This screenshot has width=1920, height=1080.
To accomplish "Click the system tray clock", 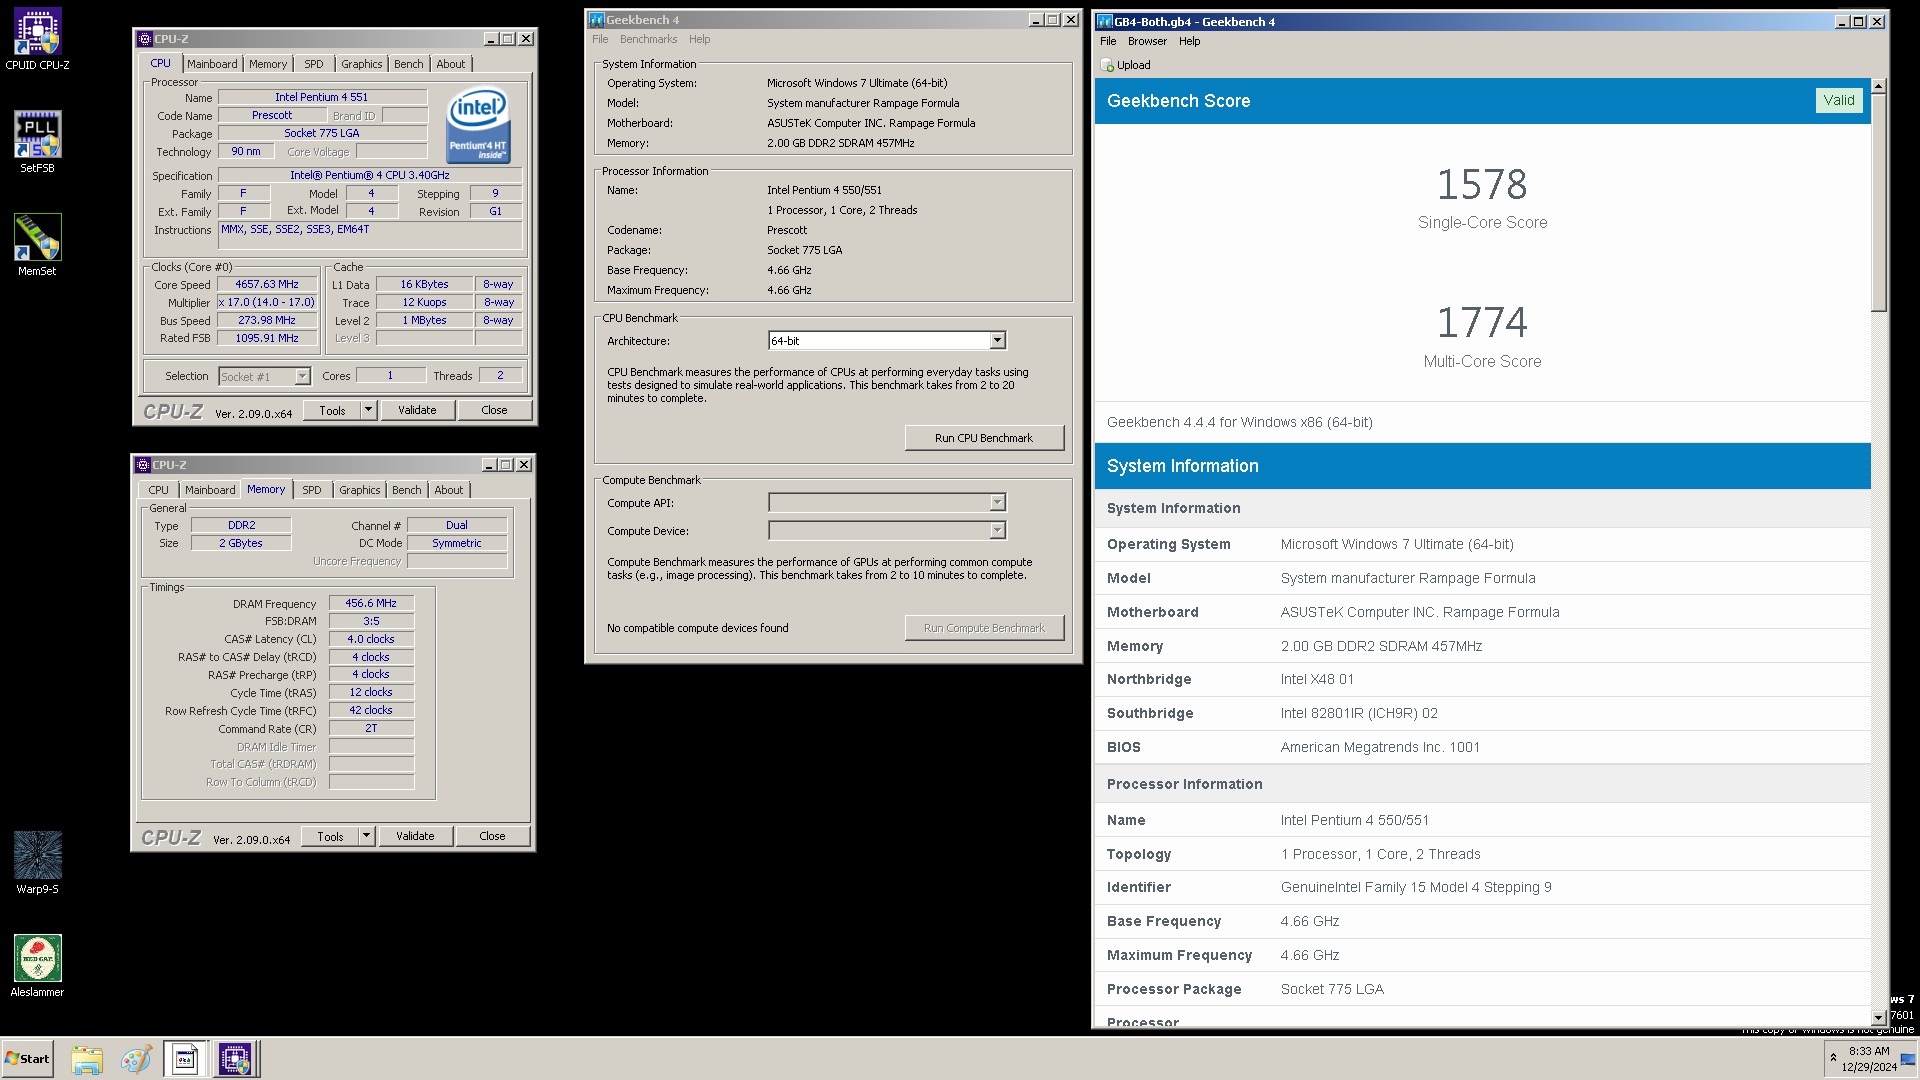I will tap(1869, 1059).
